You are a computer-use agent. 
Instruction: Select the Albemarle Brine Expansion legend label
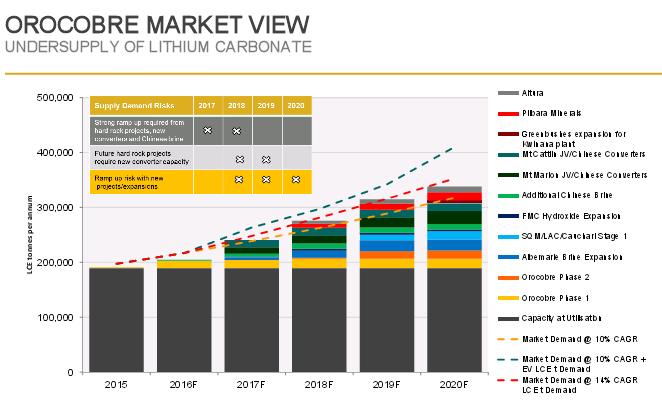pyautogui.click(x=572, y=257)
